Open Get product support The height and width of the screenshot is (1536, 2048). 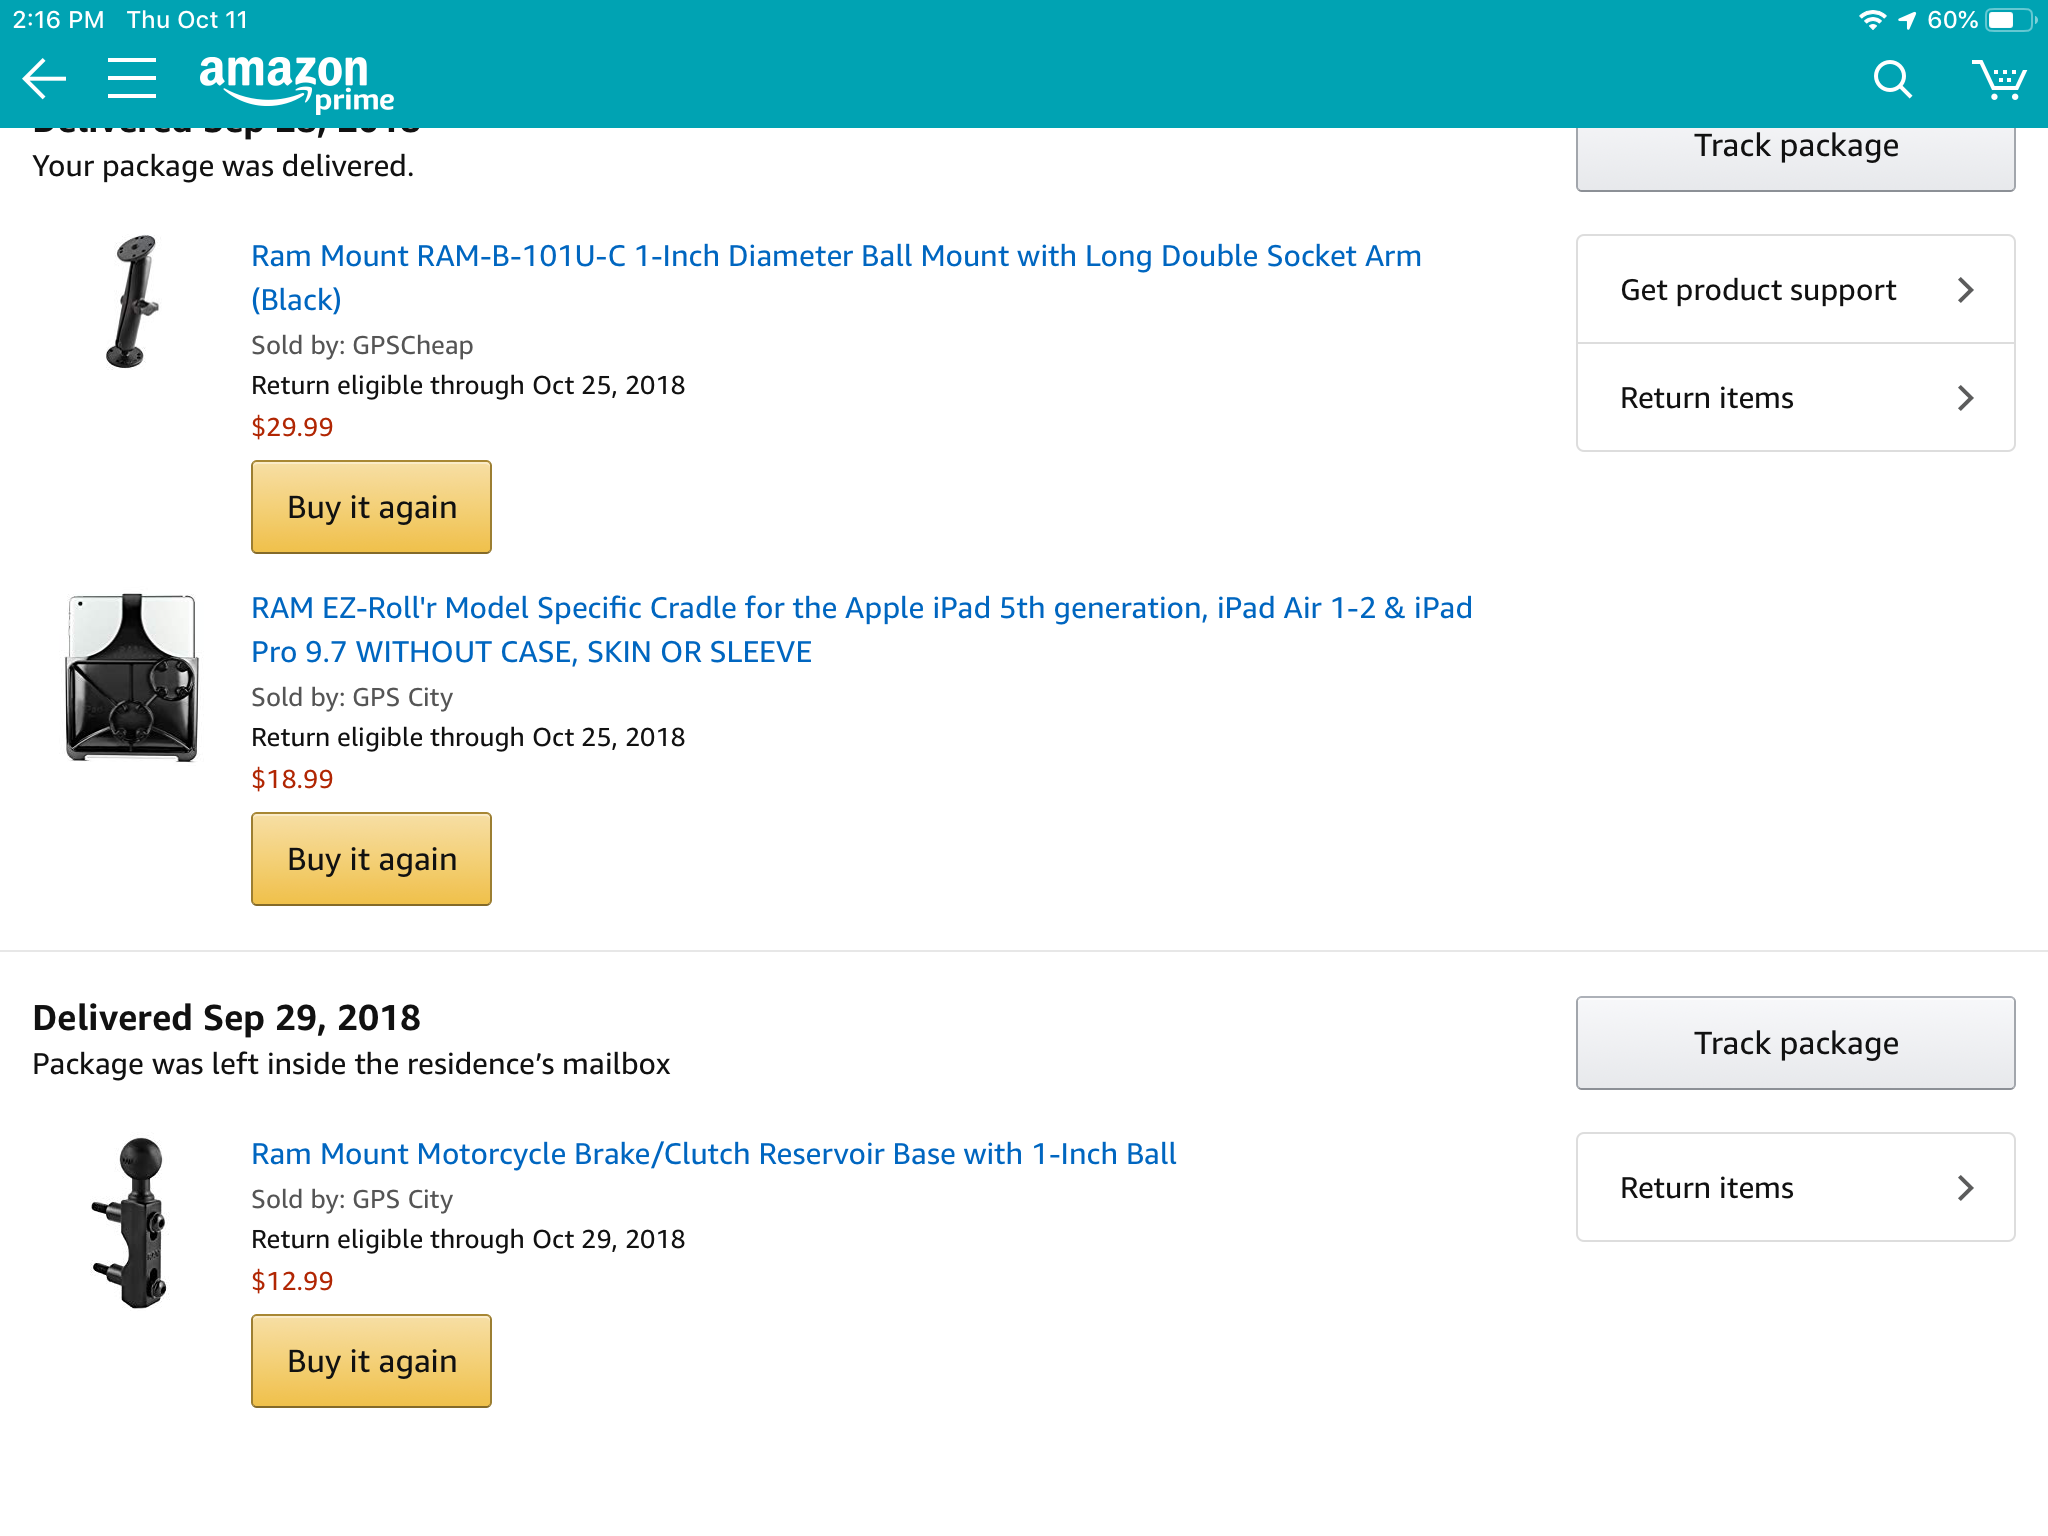click(1795, 290)
